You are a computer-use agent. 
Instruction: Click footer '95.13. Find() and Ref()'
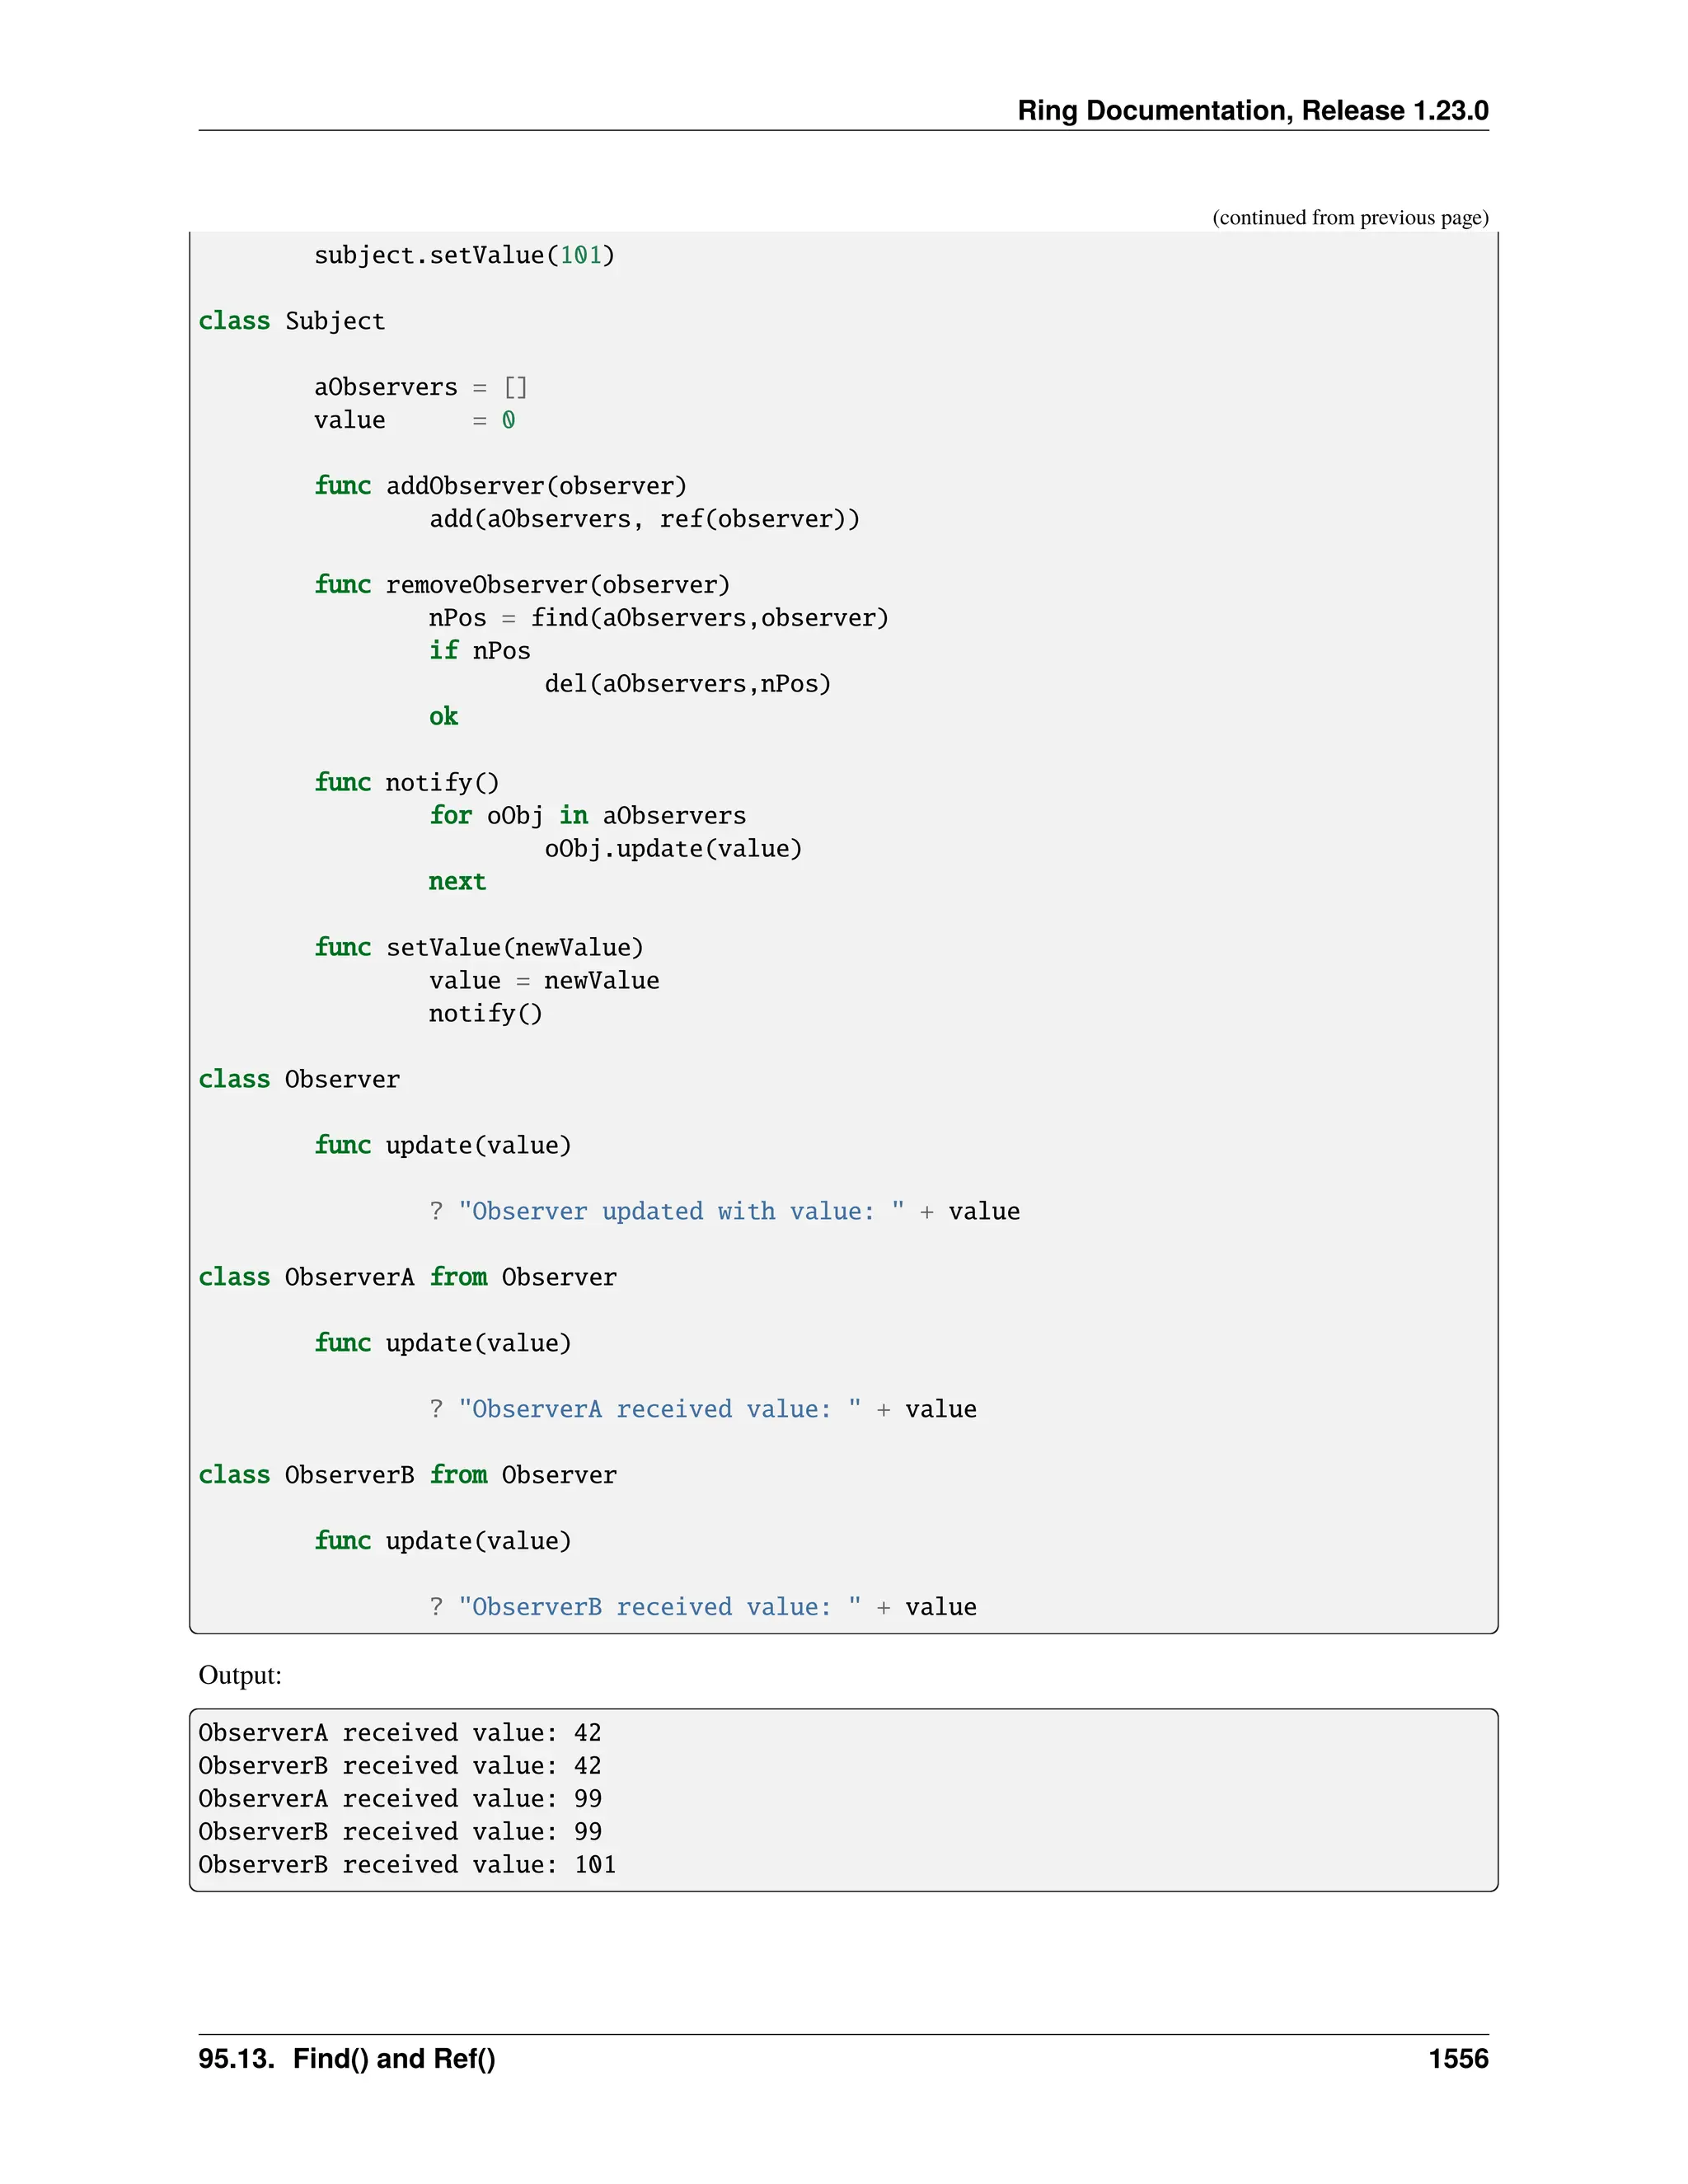pyautogui.click(x=347, y=2058)
